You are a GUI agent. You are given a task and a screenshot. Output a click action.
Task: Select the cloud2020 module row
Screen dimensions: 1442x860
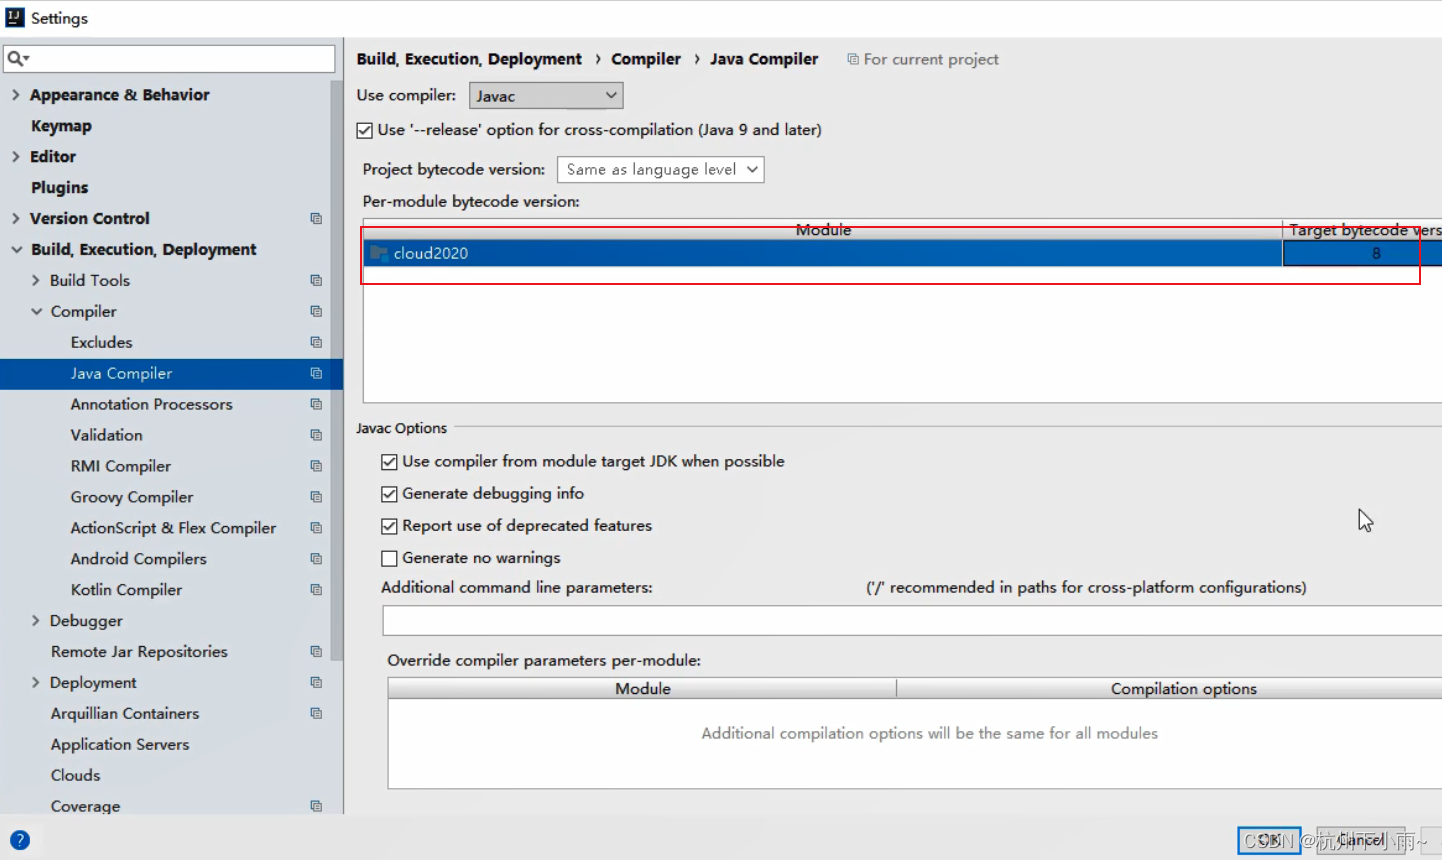[823, 253]
